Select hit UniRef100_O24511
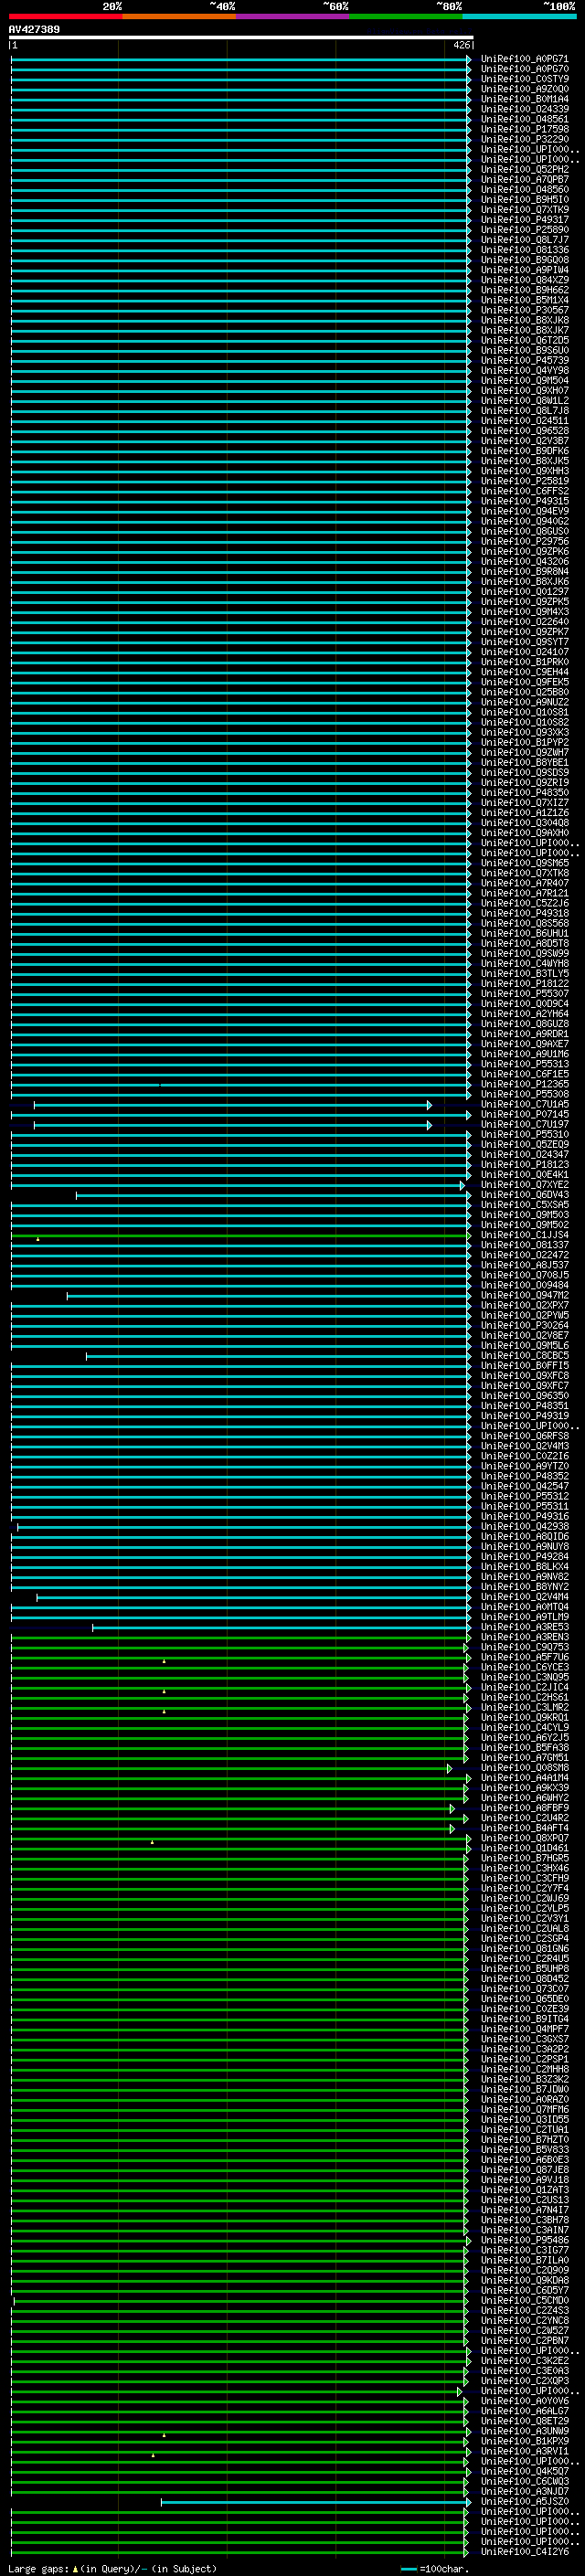 pos(525,421)
